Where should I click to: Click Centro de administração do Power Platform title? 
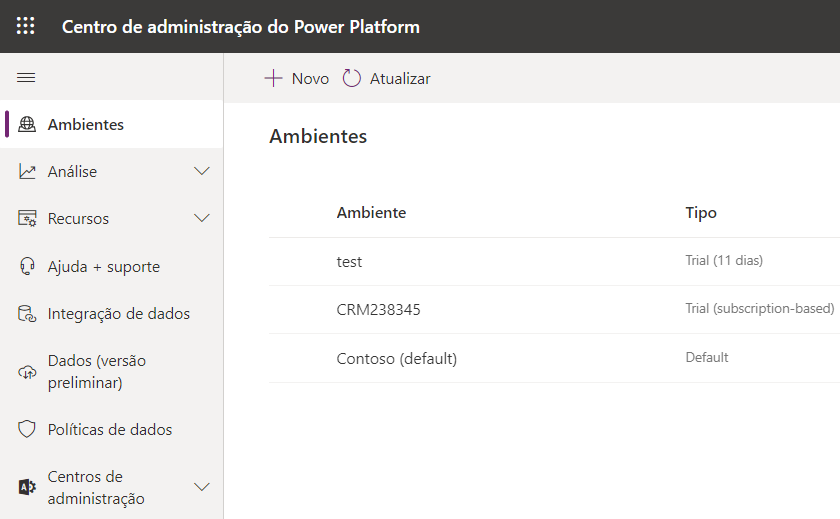241,26
